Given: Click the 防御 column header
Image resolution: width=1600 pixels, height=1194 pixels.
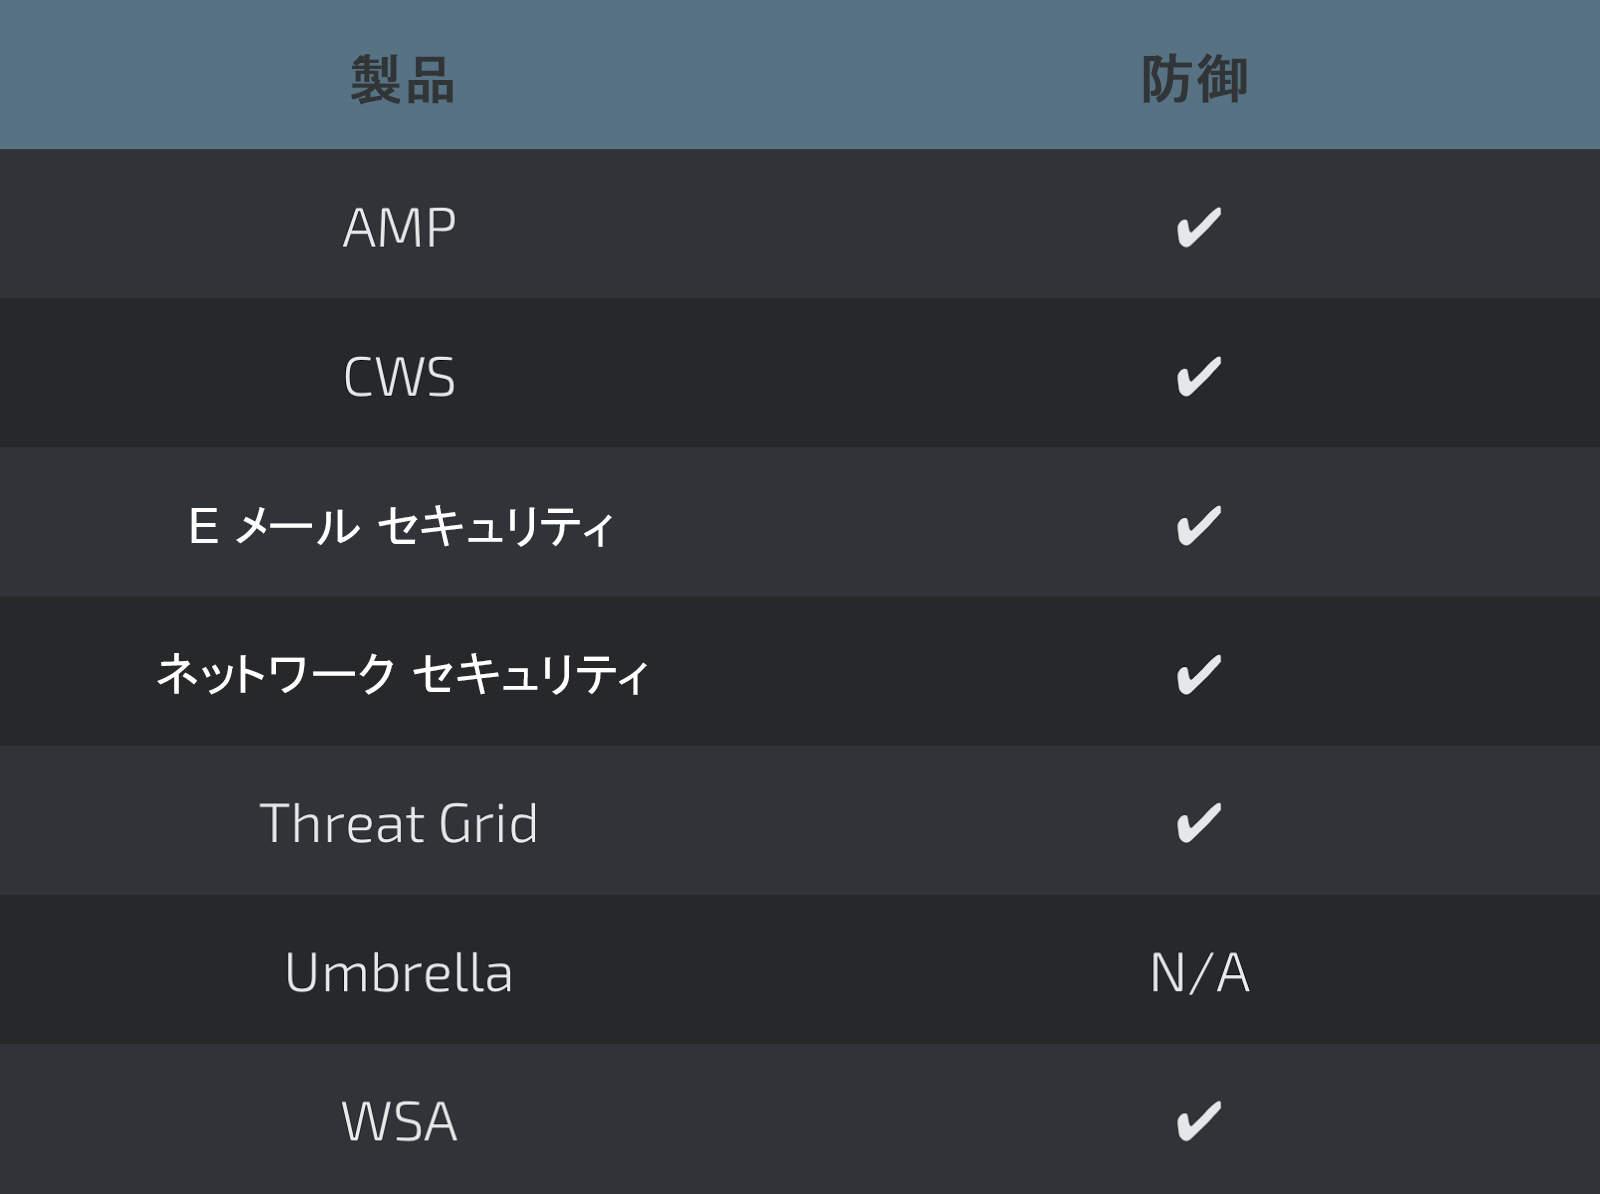Looking at the screenshot, I should point(1194,79).
